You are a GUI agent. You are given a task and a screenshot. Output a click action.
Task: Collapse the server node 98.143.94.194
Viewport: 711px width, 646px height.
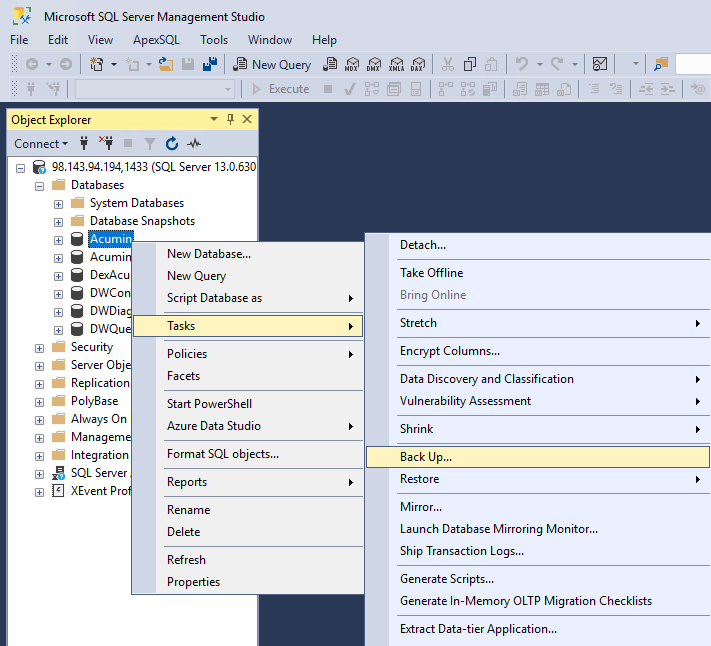[20, 168]
